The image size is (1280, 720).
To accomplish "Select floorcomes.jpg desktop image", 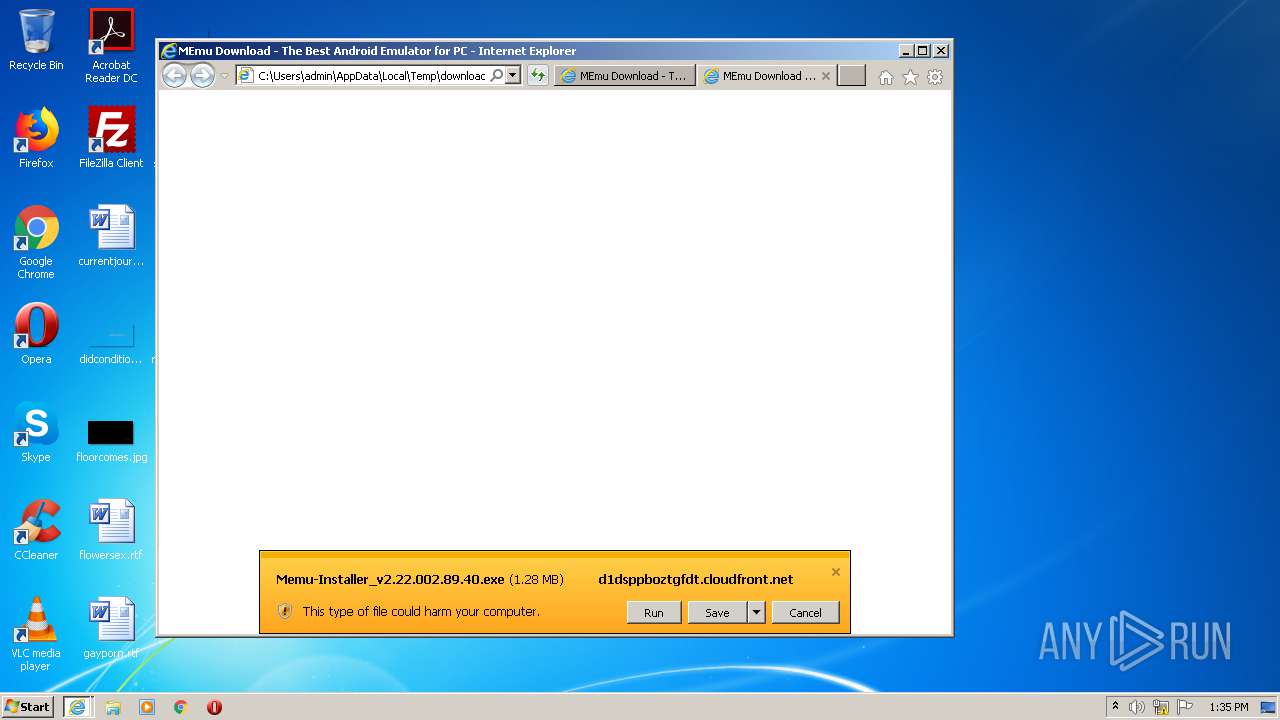I will tap(111, 440).
